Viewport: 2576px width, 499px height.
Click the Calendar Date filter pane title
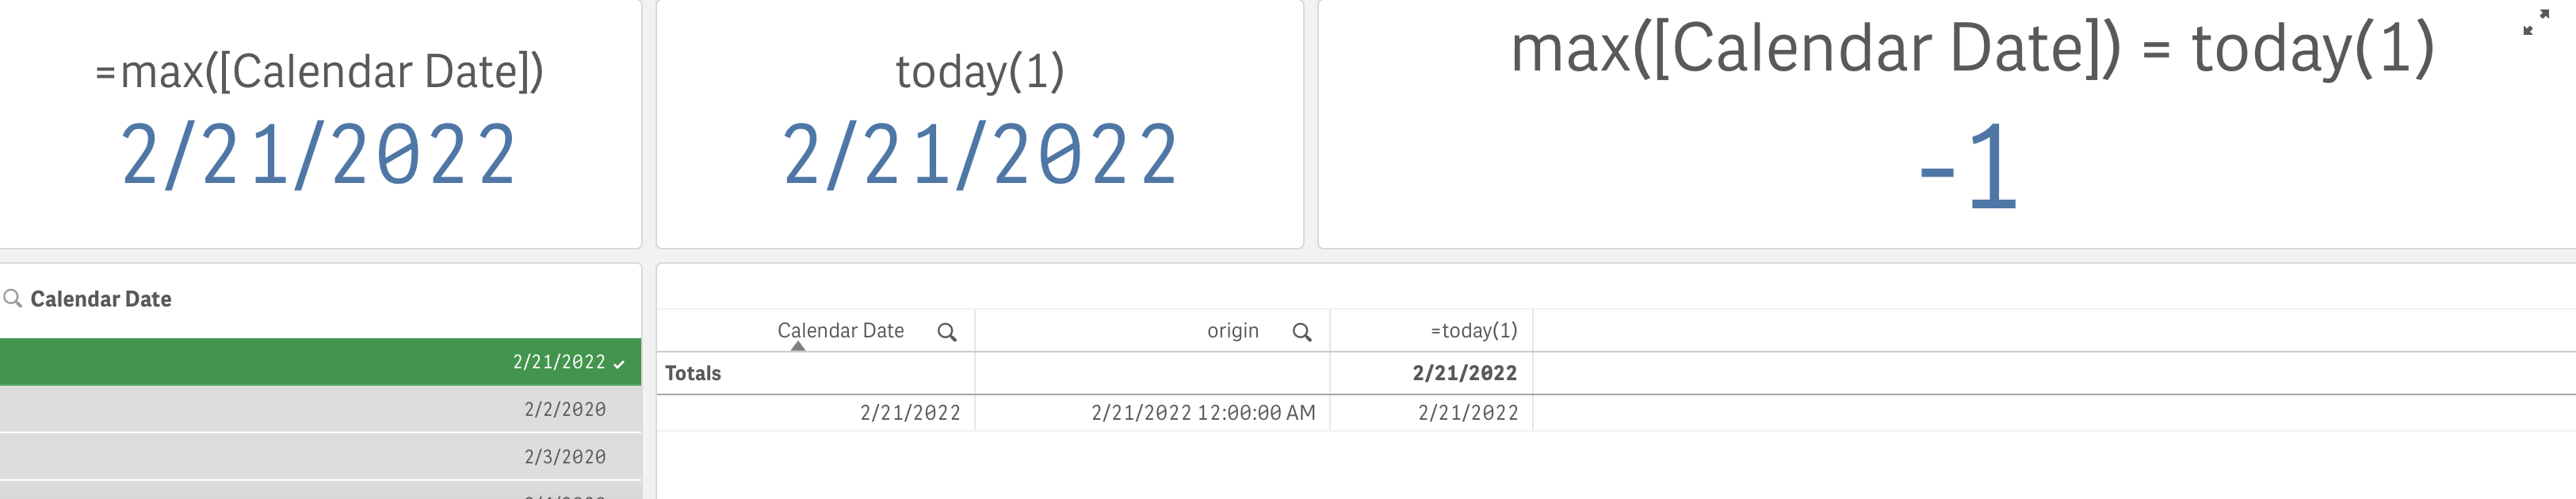click(x=101, y=299)
